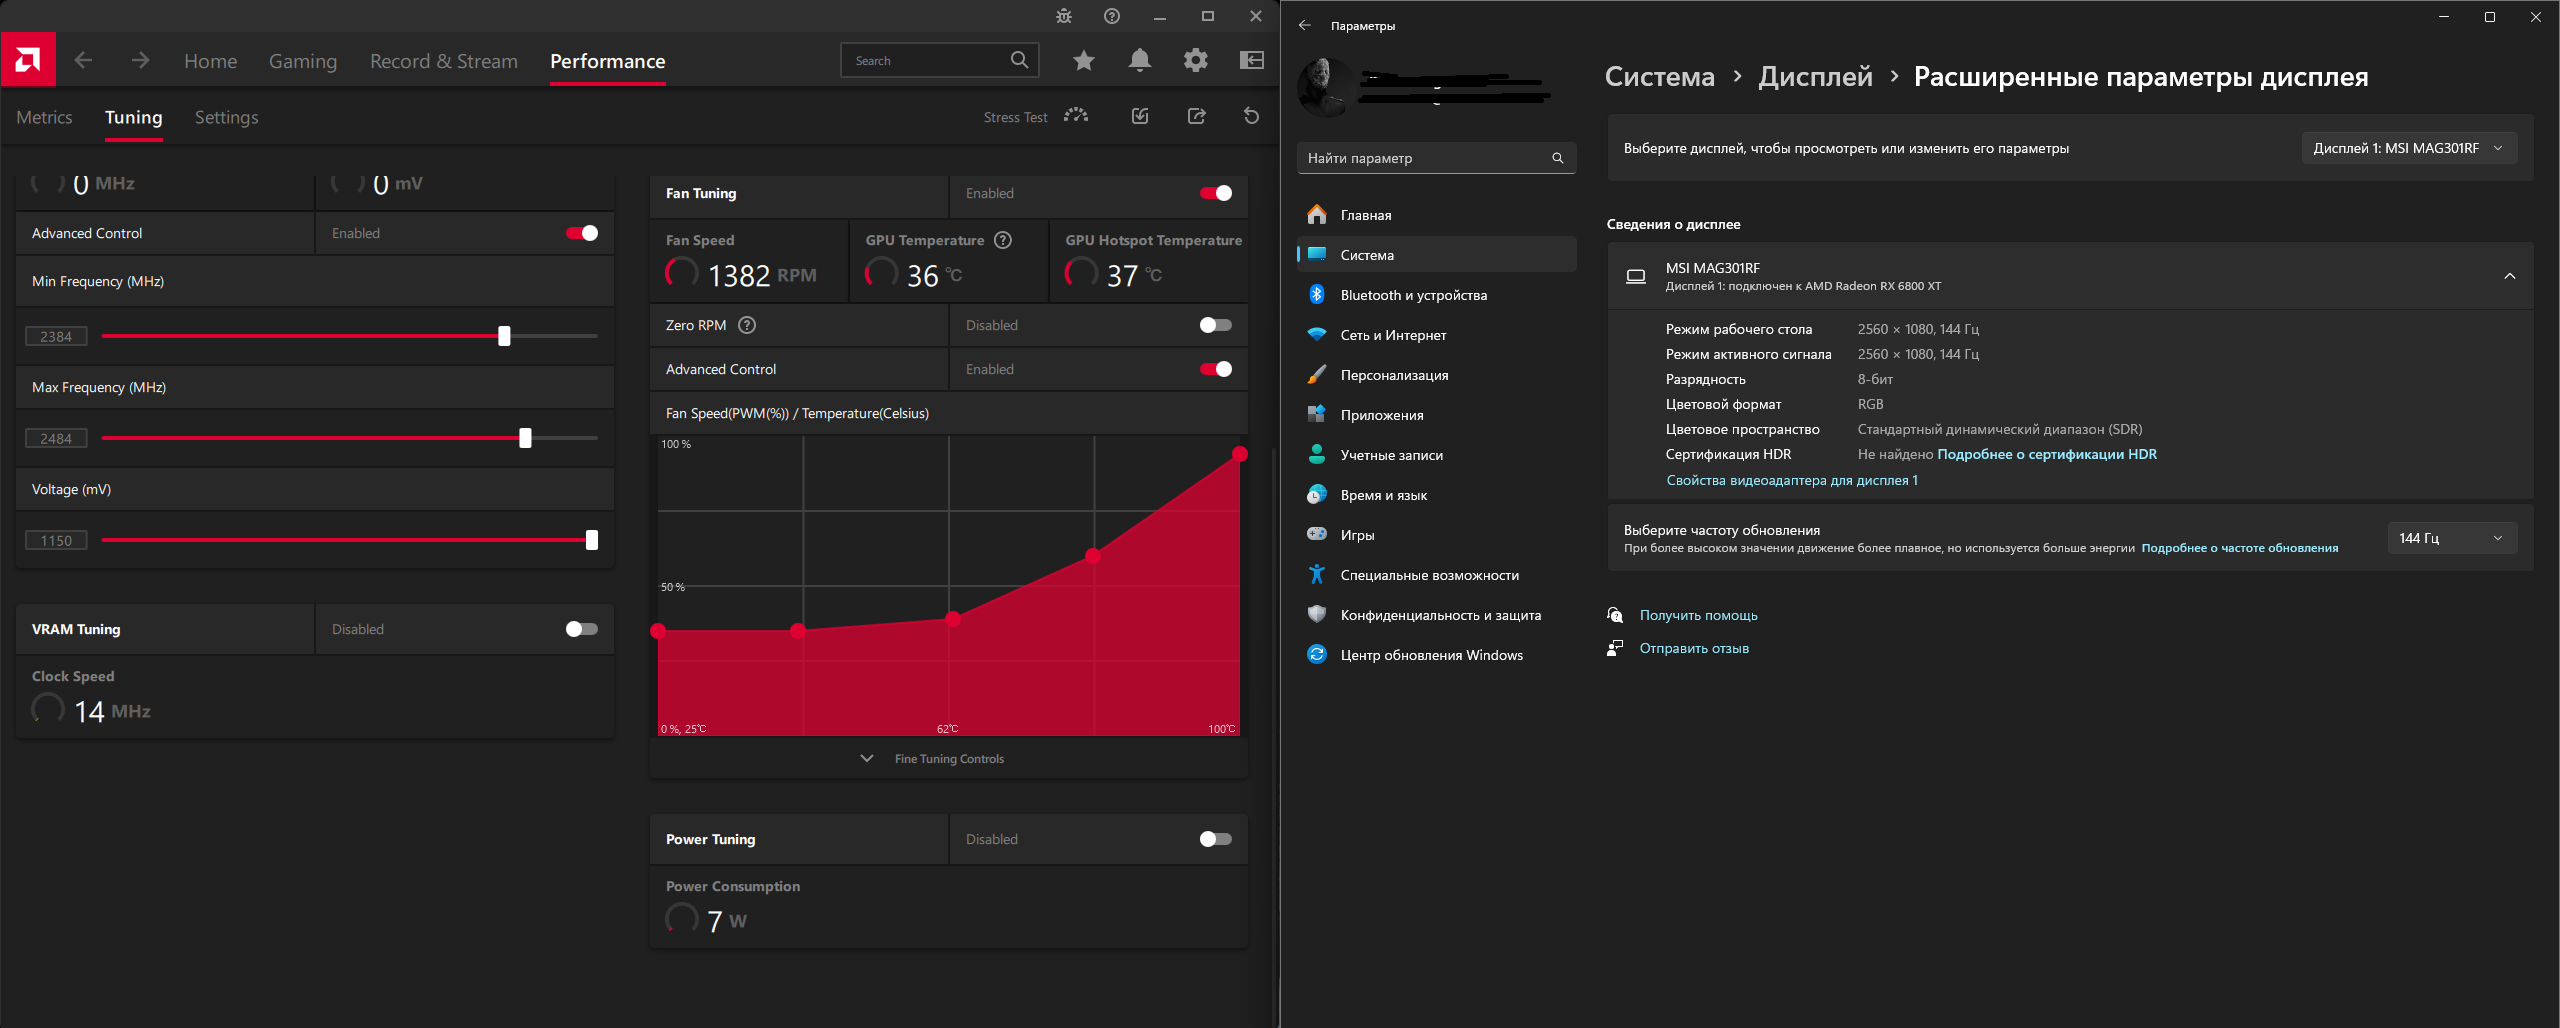Enable the VRAM Tuning toggle

581,629
